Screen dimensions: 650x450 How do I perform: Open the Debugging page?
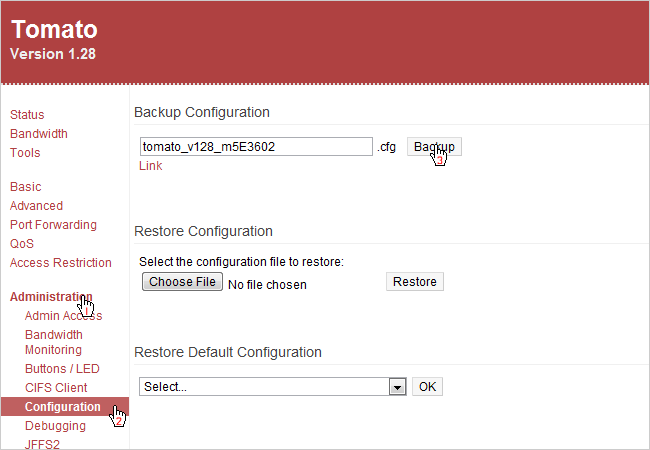(55, 426)
